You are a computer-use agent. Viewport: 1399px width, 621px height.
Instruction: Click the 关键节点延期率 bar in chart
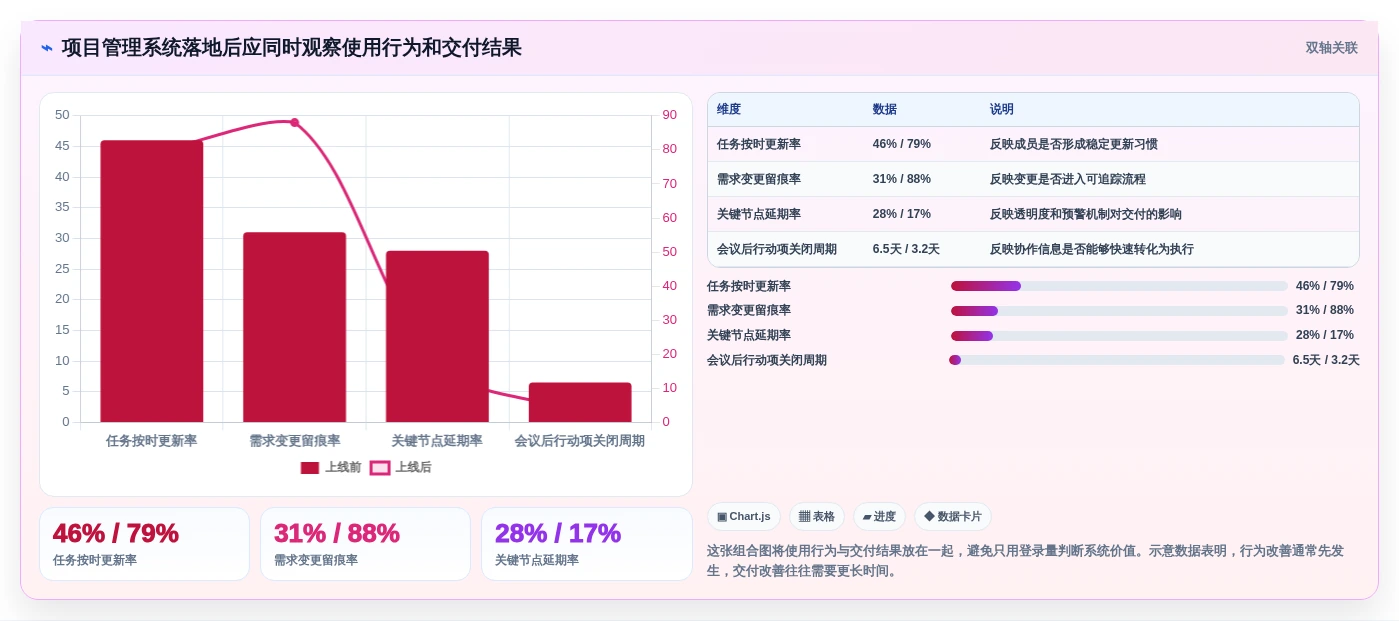tap(437, 336)
